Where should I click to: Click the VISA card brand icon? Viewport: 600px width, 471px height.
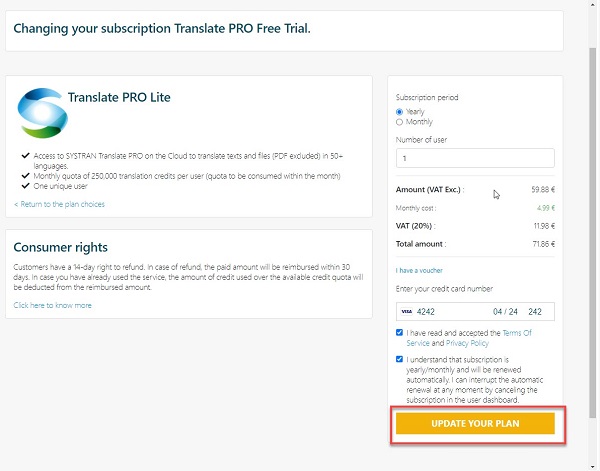click(407, 311)
